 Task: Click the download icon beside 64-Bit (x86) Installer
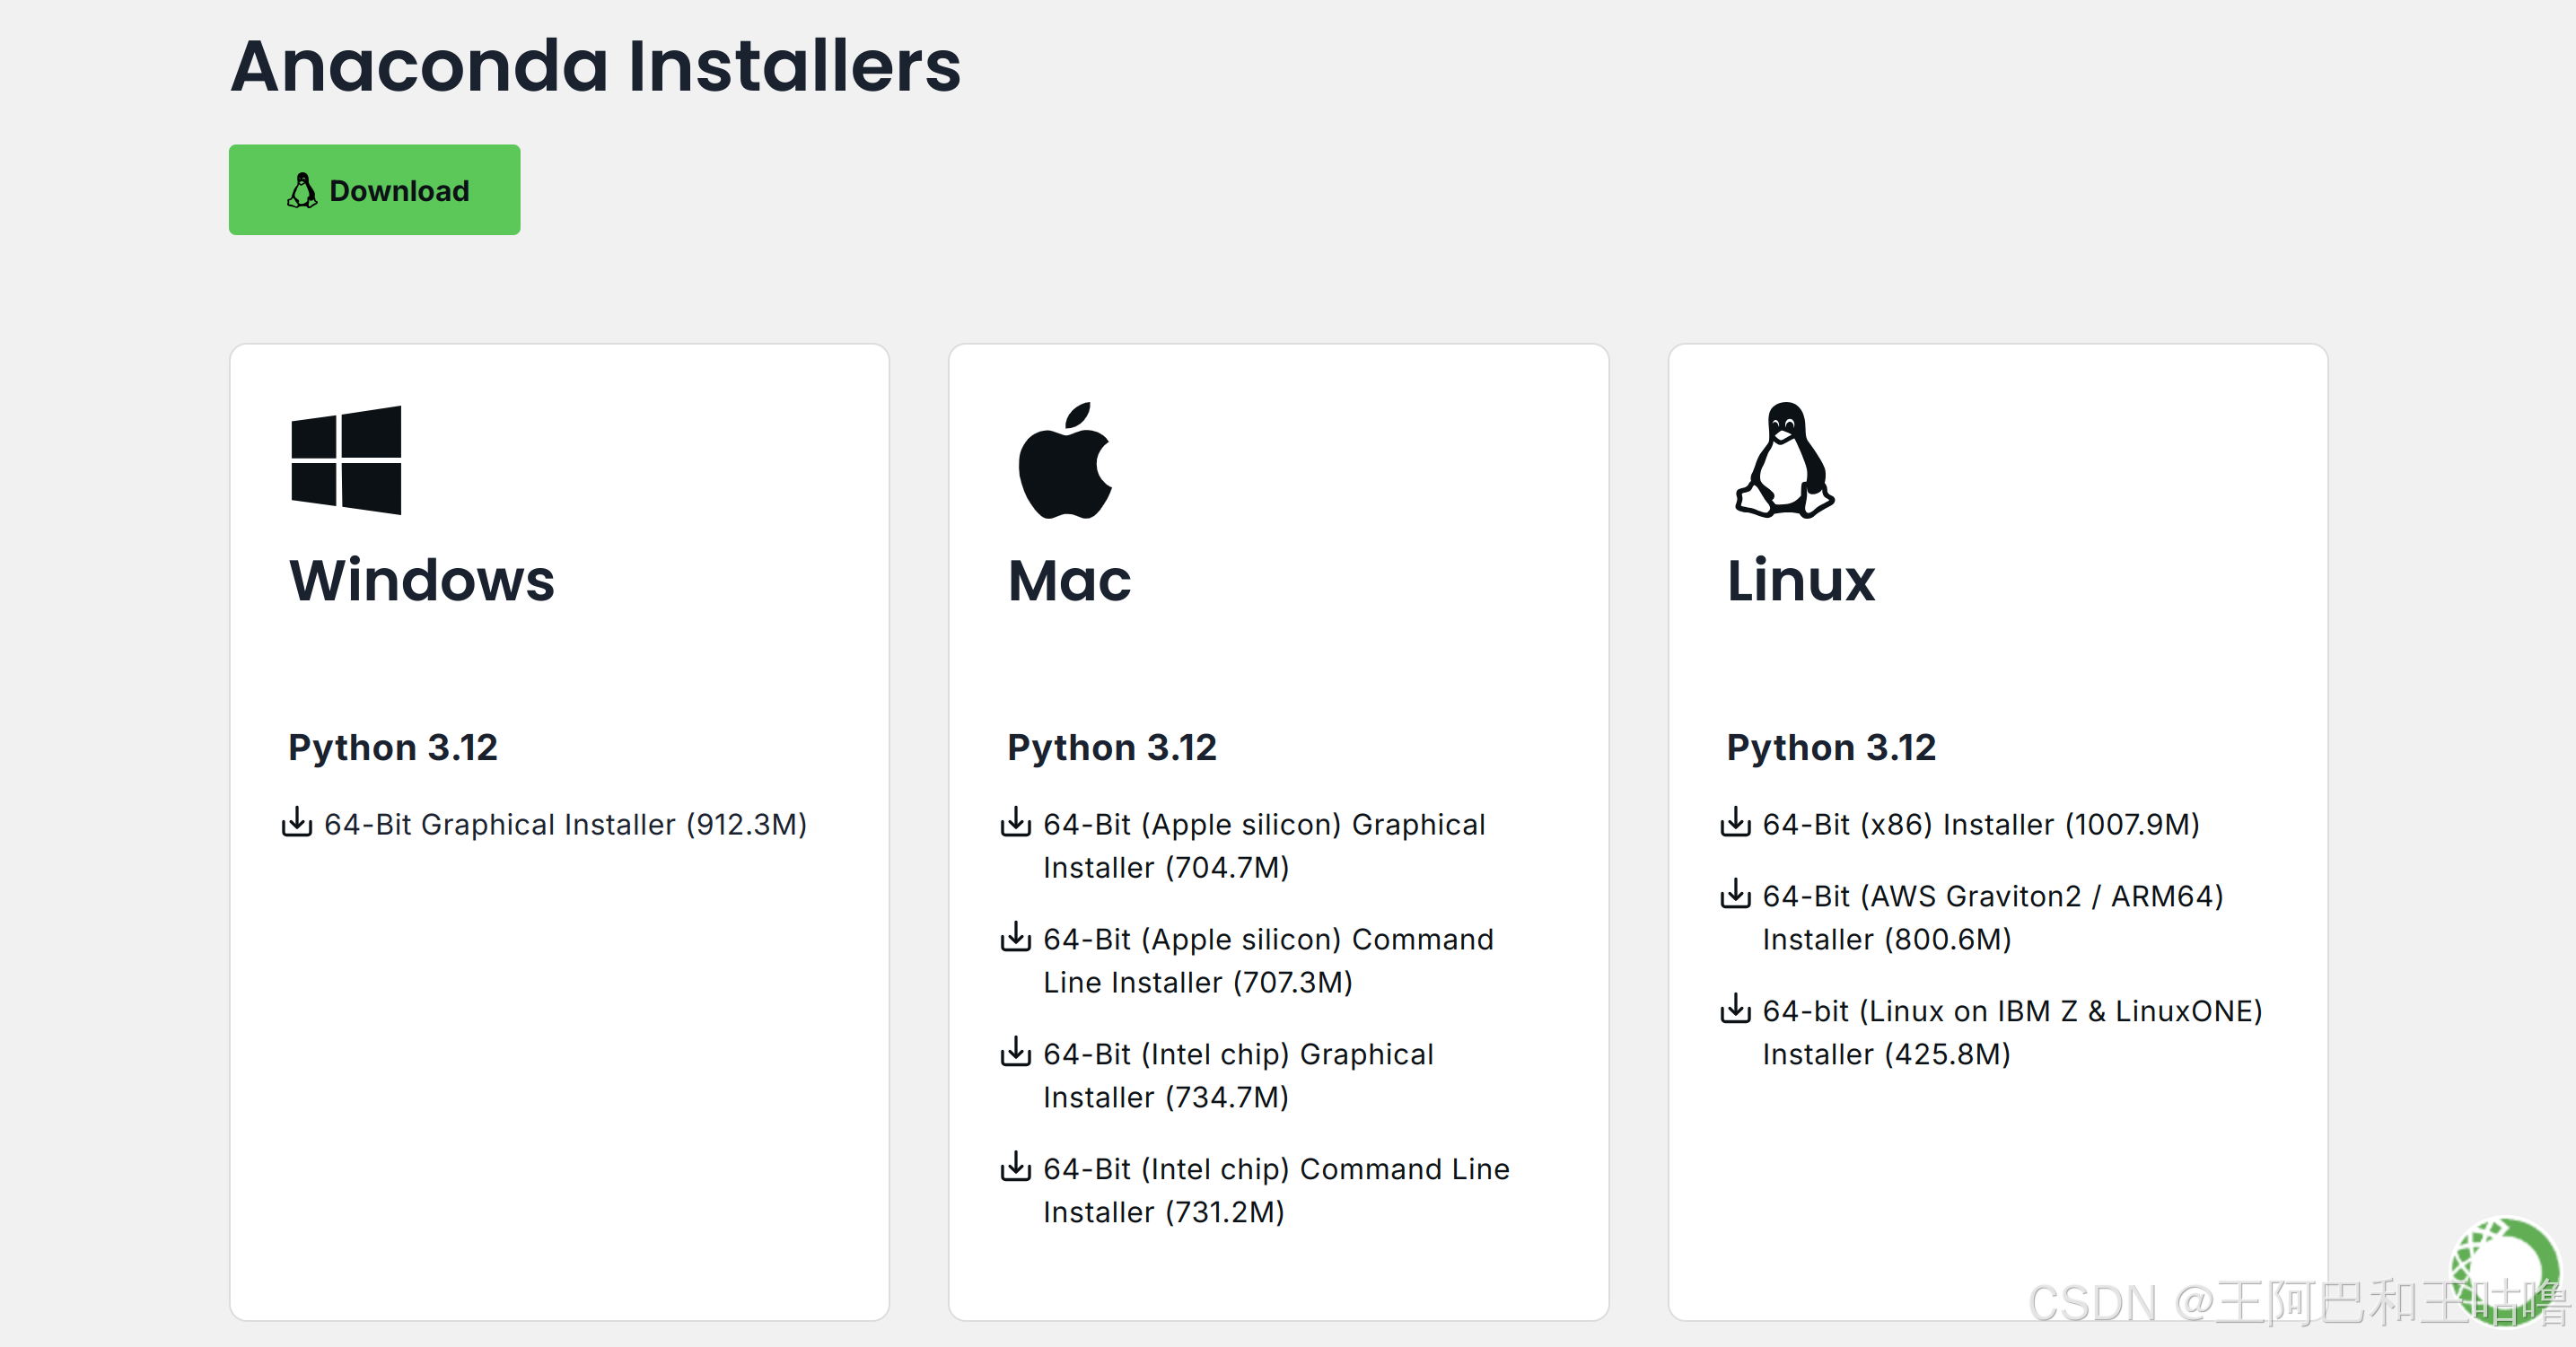pos(1736,823)
